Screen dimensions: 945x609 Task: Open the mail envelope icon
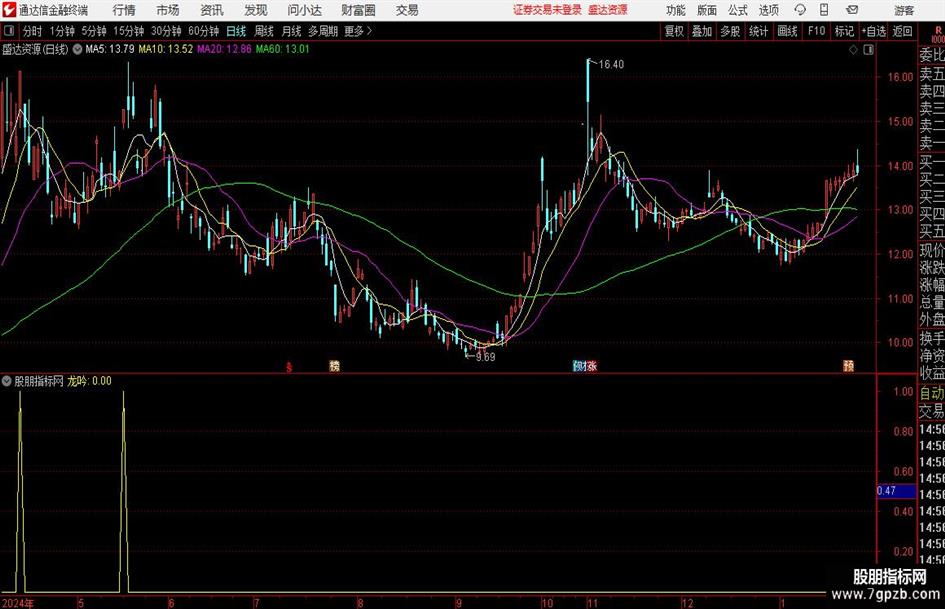[x=852, y=10]
